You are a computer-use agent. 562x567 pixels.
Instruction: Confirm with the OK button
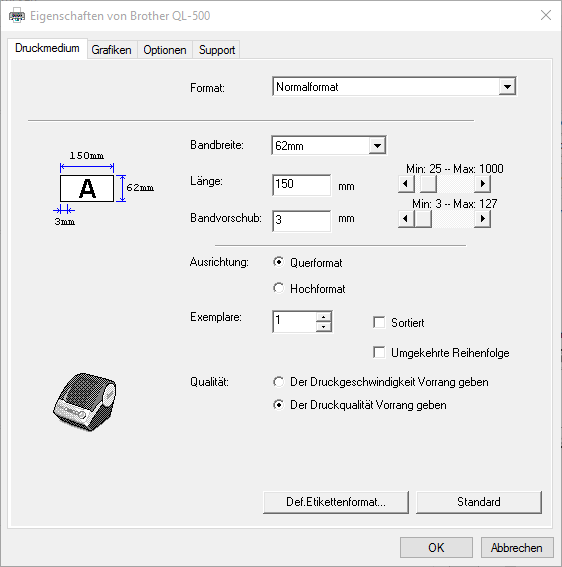click(x=436, y=547)
